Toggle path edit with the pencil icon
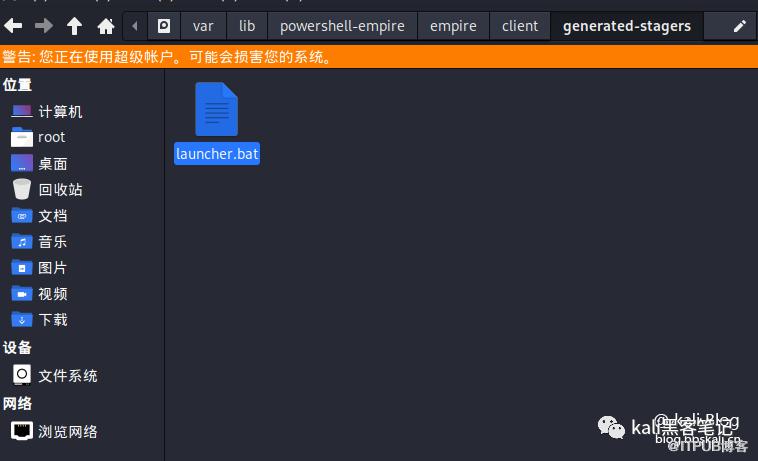 click(739, 26)
